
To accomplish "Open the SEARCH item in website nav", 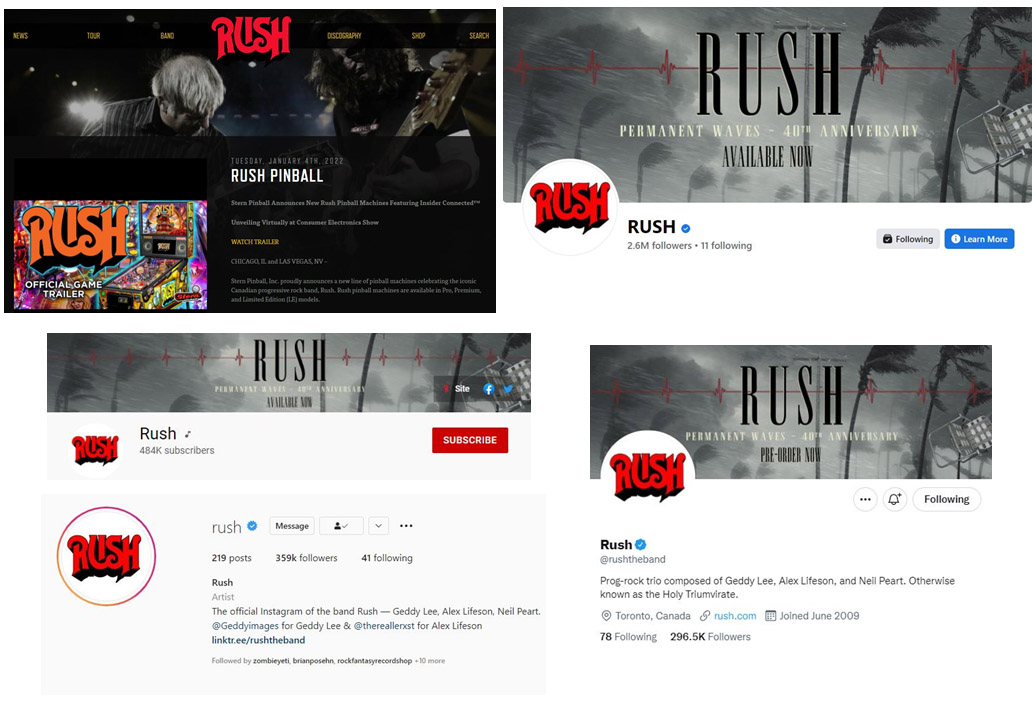I will click(479, 36).
